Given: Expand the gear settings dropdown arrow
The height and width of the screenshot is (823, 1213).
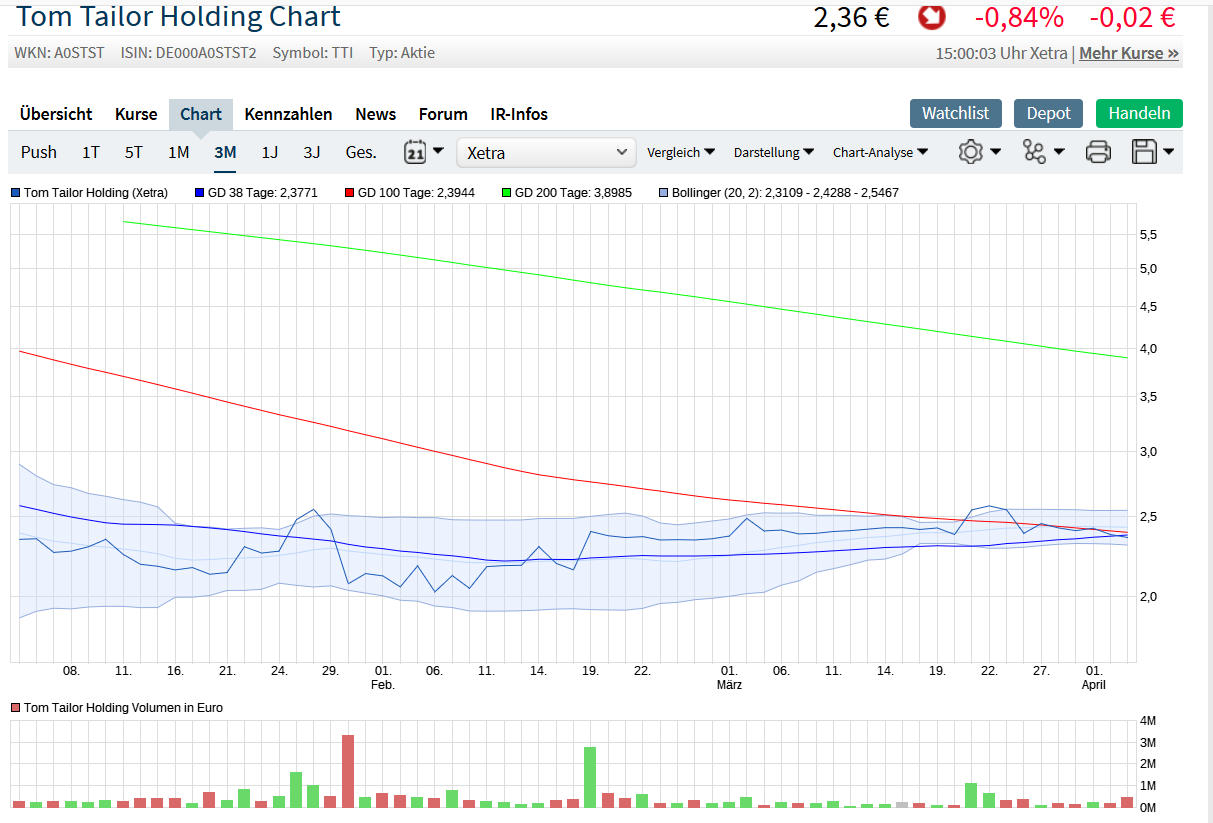Looking at the screenshot, I should click(996, 152).
